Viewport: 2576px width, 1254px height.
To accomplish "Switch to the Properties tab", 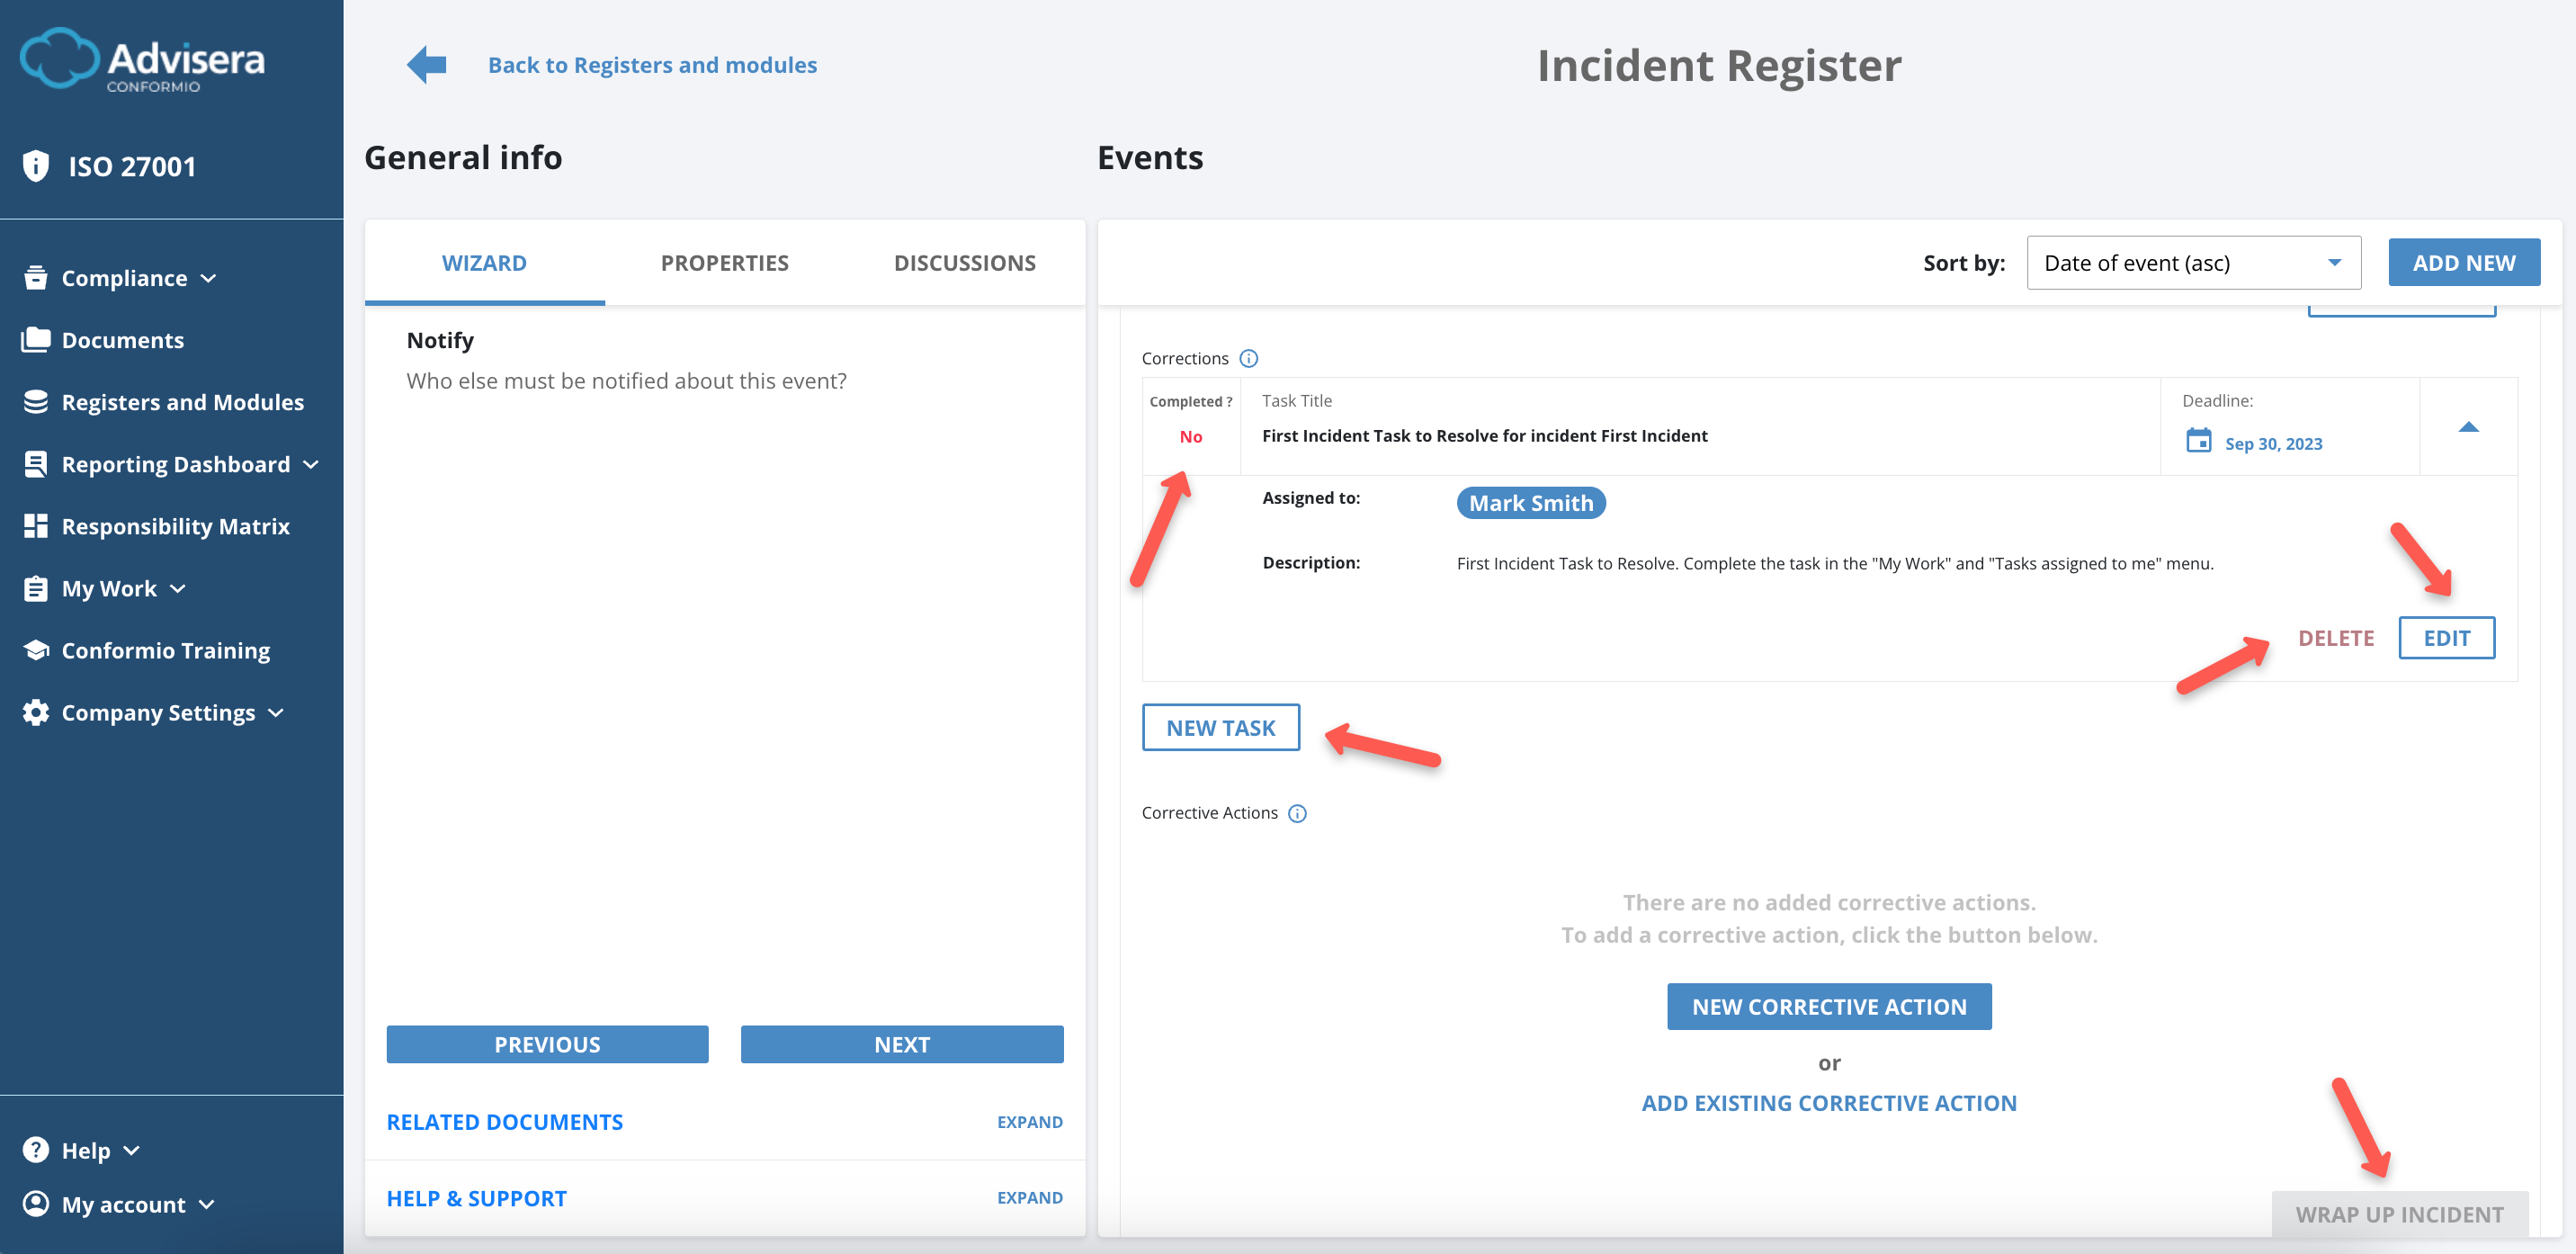I will click(x=724, y=262).
